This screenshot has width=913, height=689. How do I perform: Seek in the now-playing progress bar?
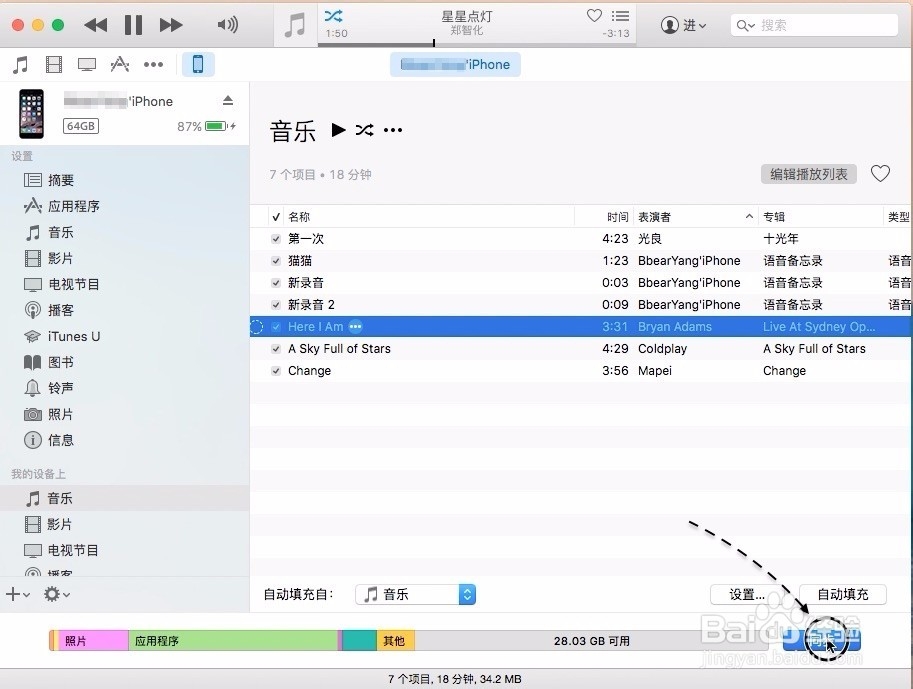click(x=477, y=43)
